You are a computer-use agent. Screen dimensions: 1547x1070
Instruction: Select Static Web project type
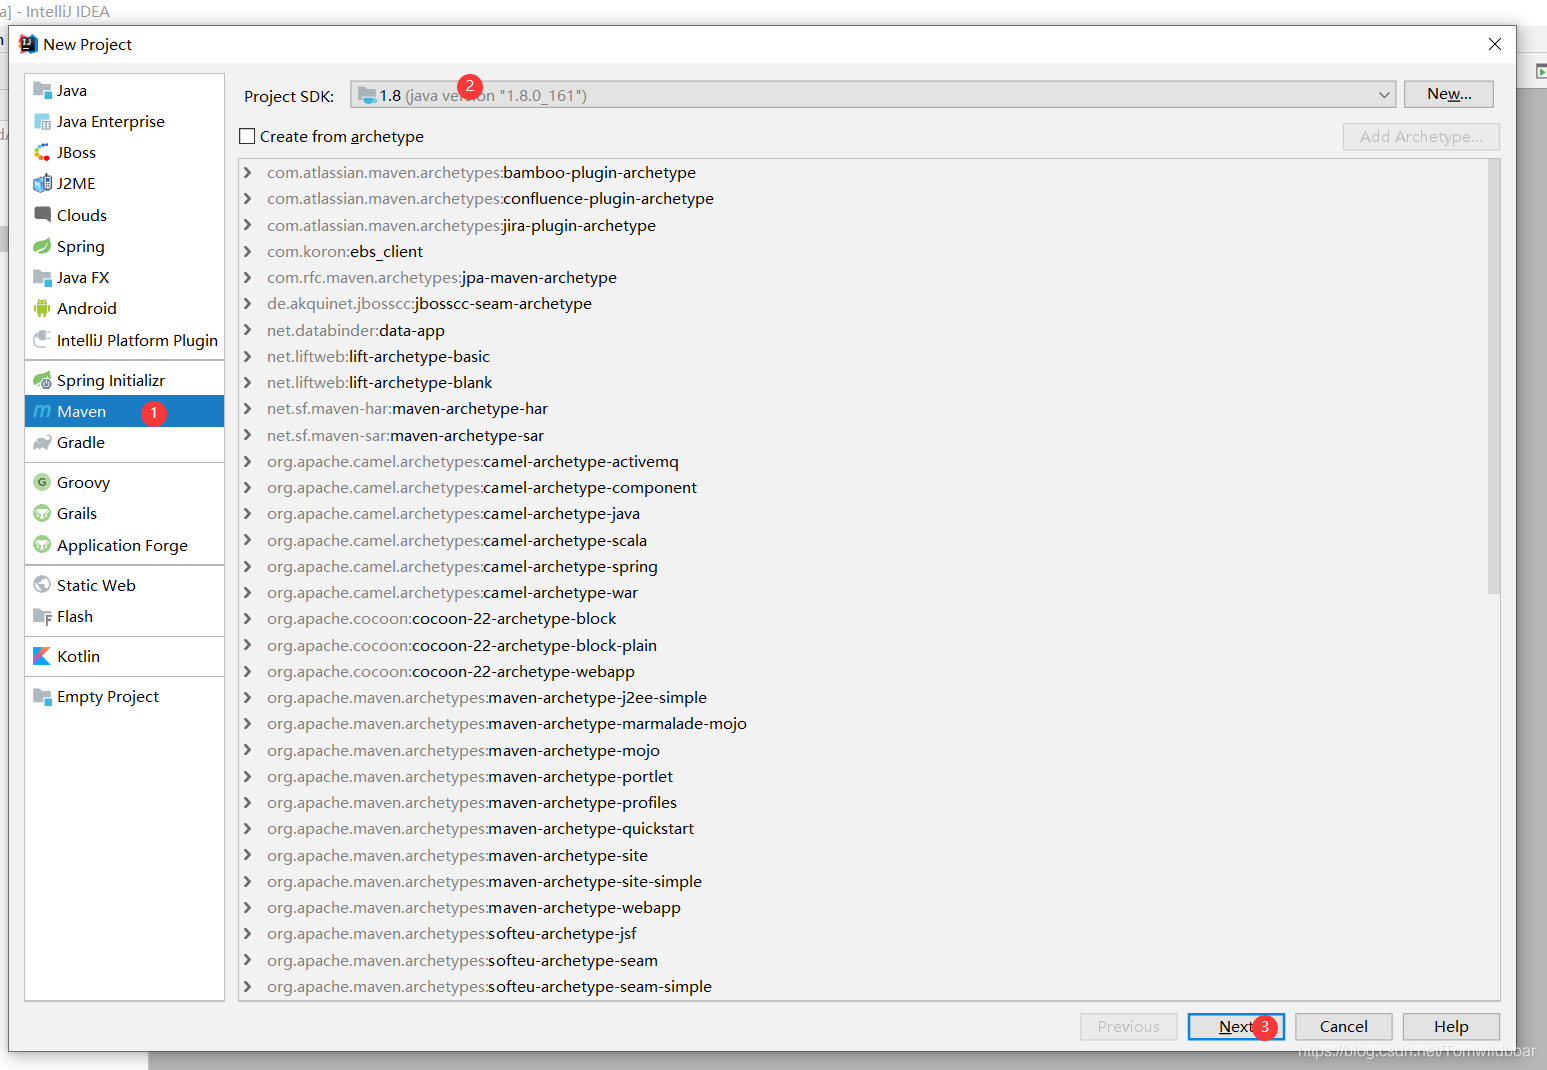[124, 585]
